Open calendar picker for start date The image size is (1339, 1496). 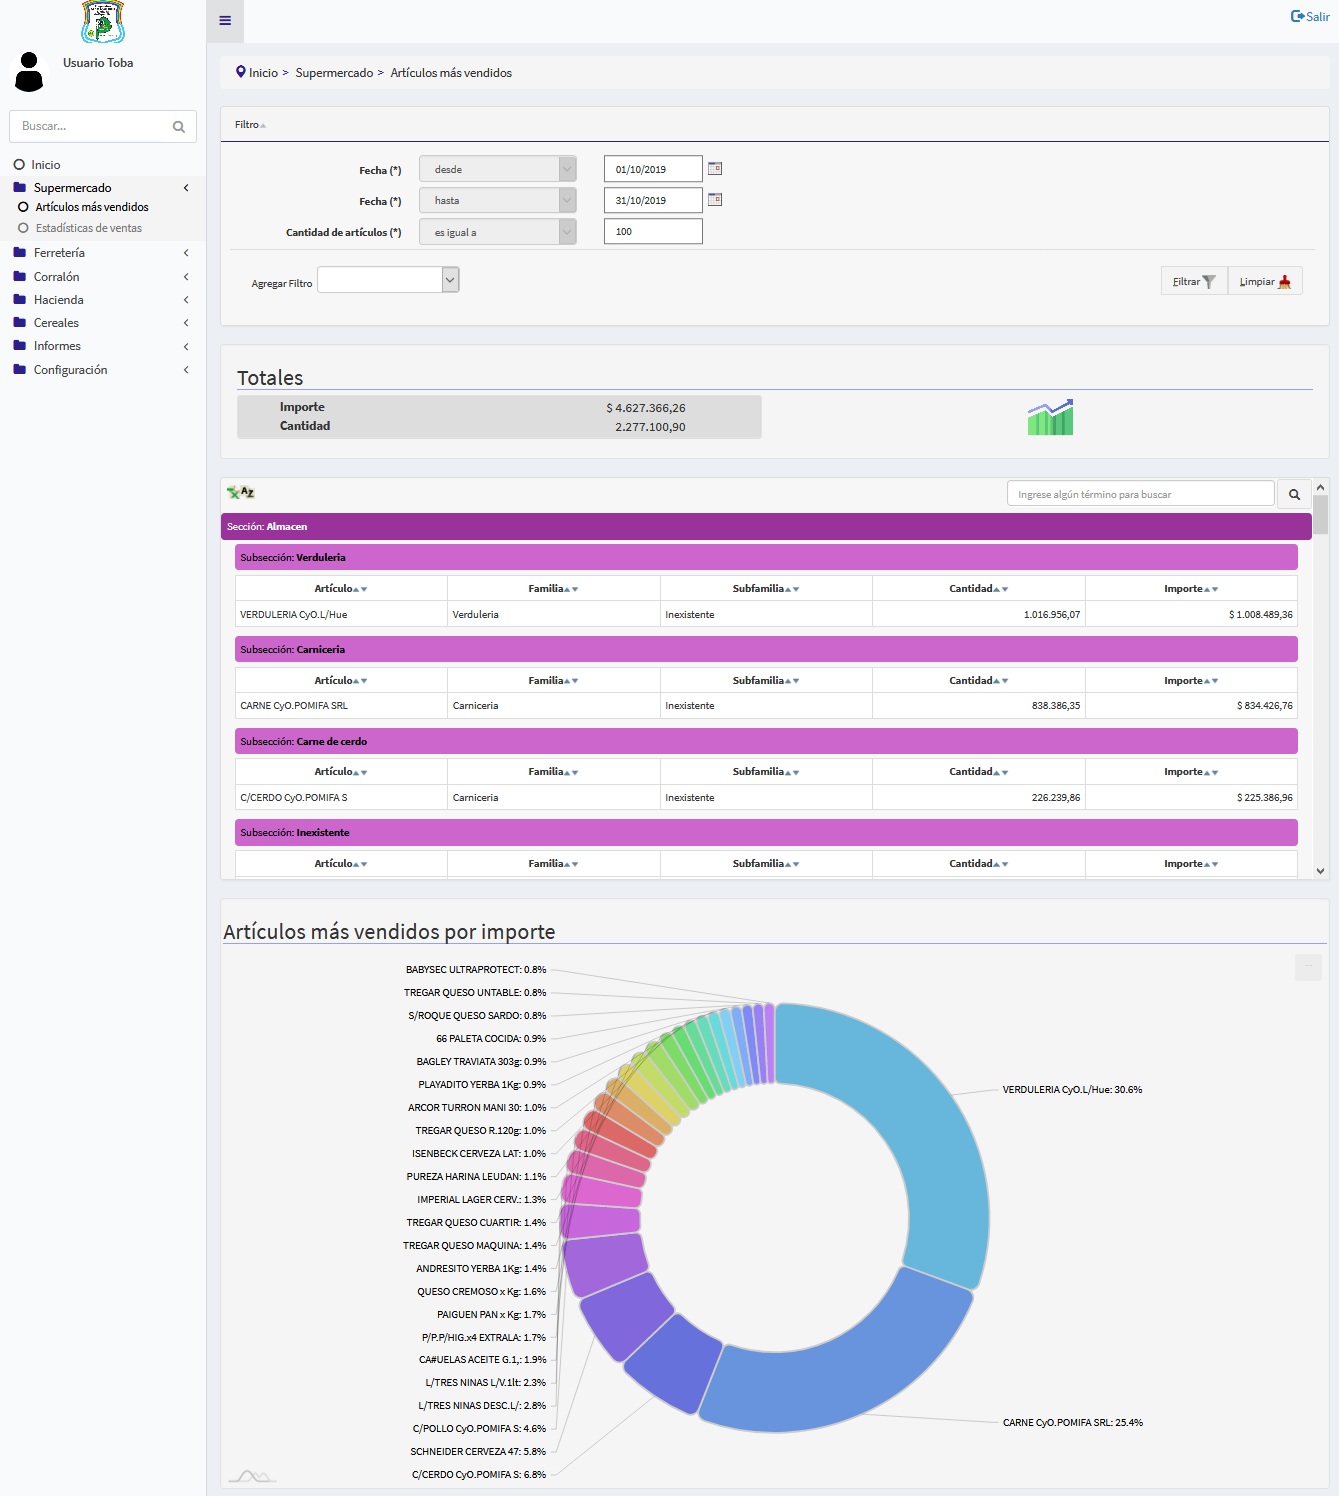tap(714, 169)
